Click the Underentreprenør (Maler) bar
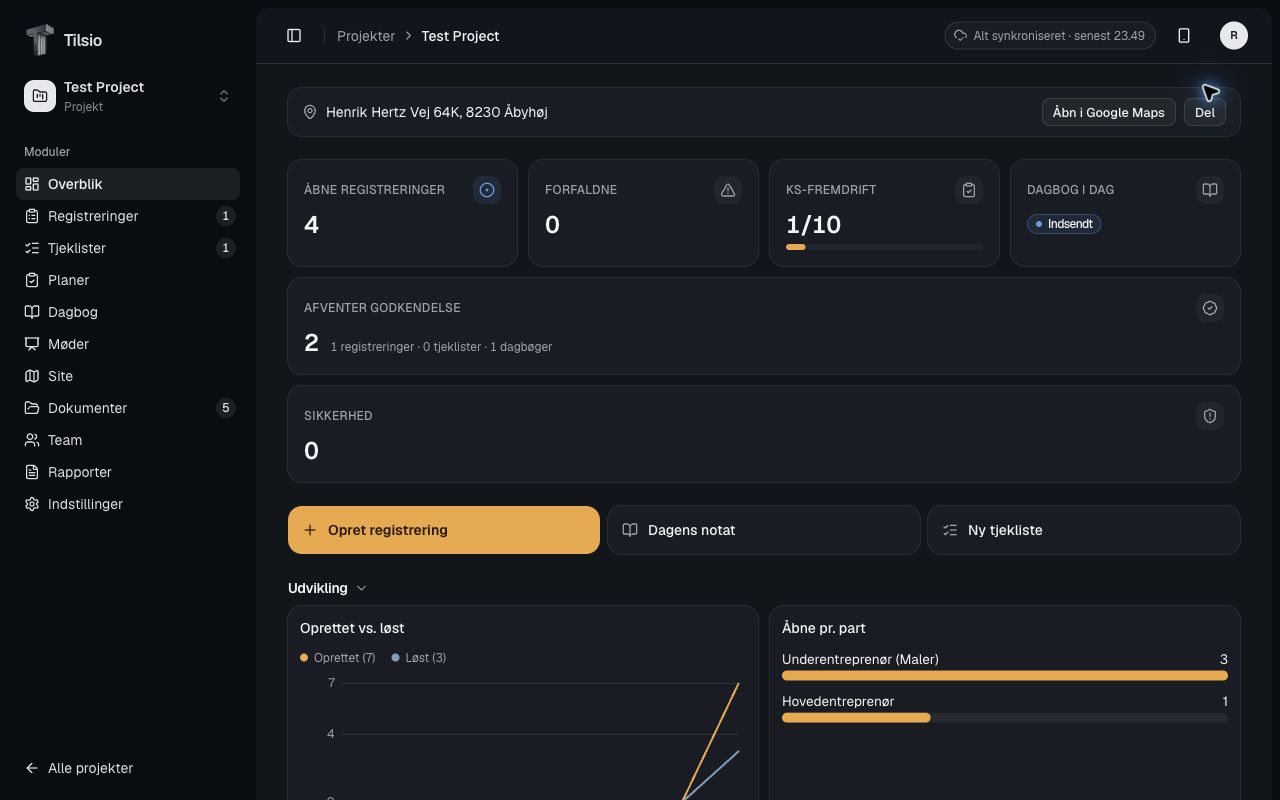 click(x=1005, y=676)
